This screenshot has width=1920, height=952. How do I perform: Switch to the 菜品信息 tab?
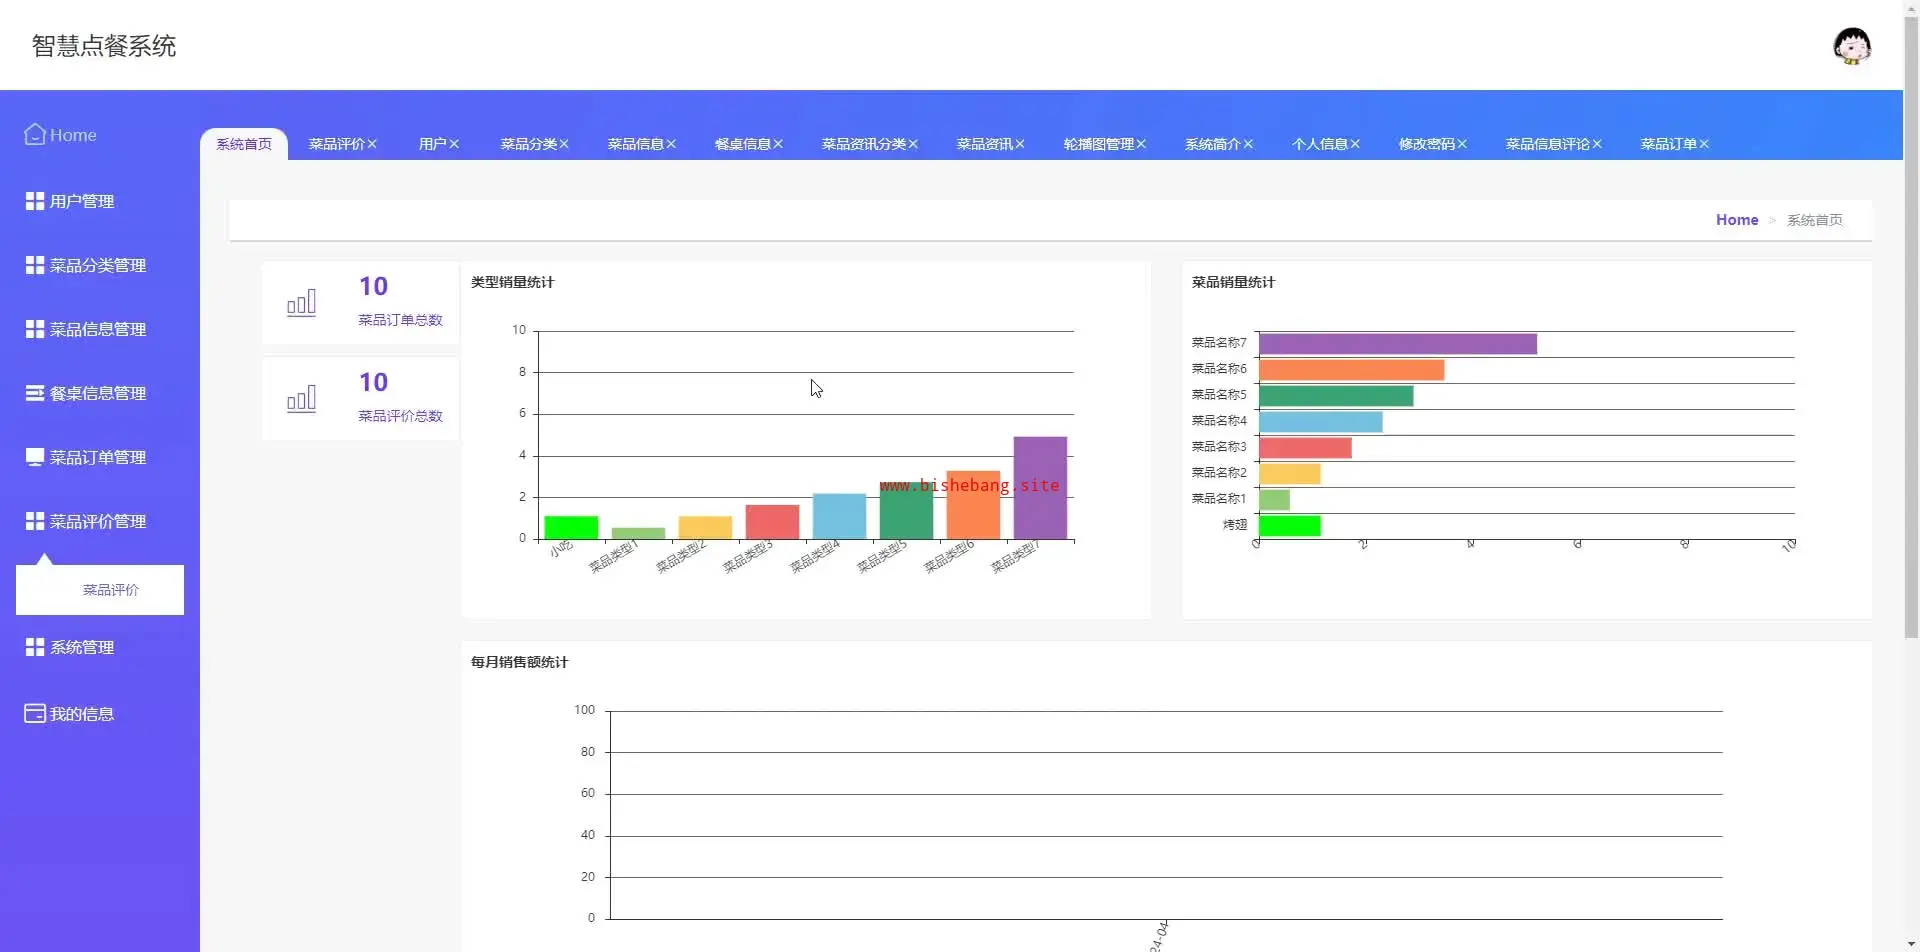[x=636, y=144]
